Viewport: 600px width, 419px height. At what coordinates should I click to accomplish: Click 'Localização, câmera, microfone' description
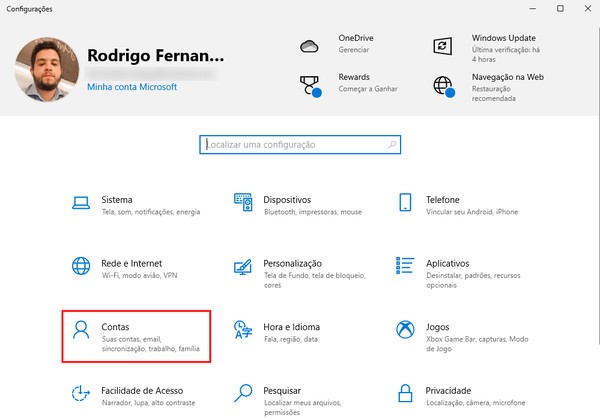point(475,403)
